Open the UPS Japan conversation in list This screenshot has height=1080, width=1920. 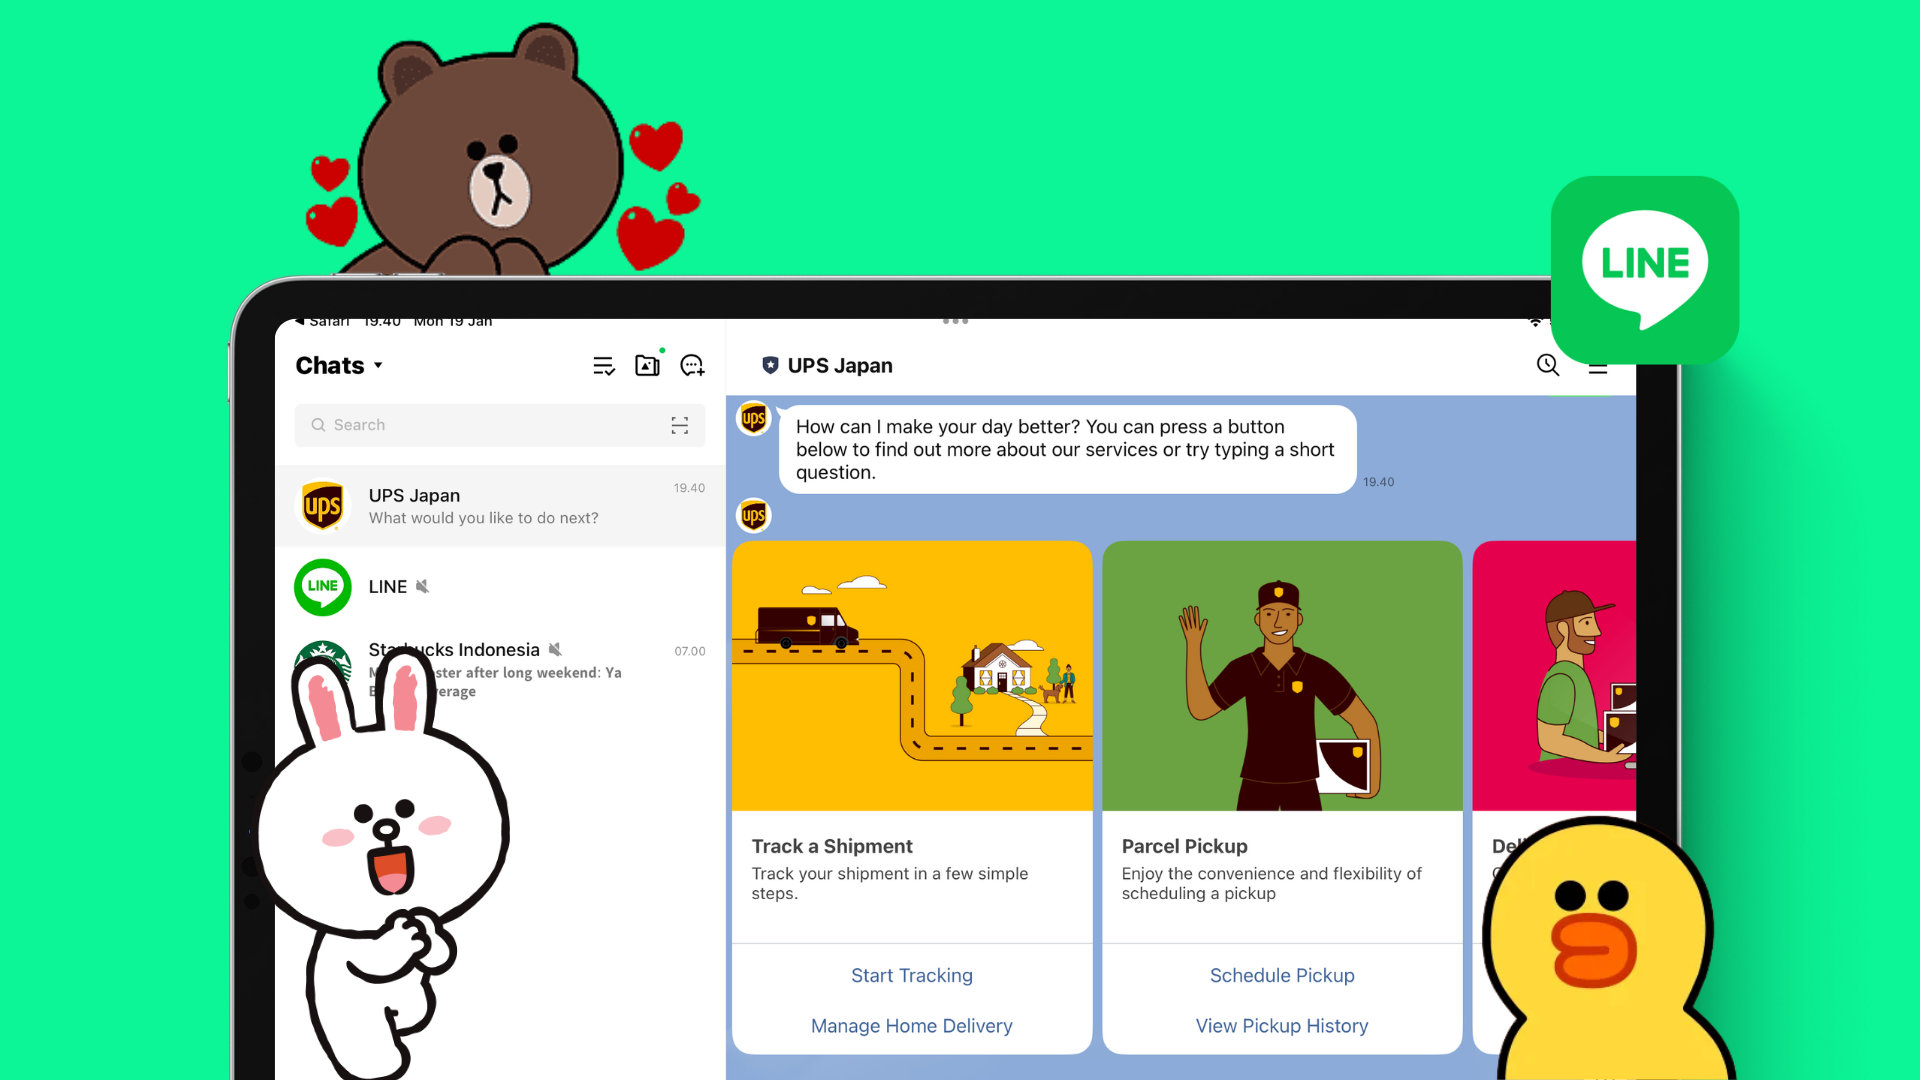[x=500, y=506]
